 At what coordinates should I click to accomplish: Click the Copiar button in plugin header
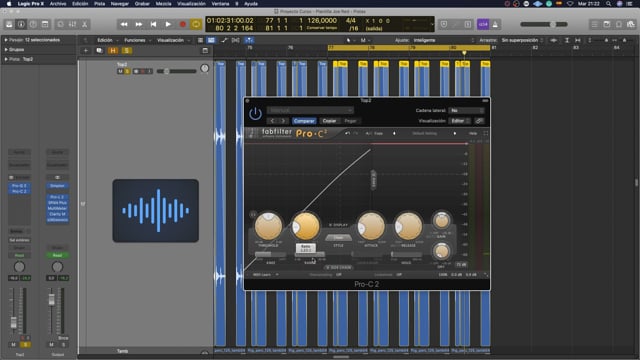329,121
